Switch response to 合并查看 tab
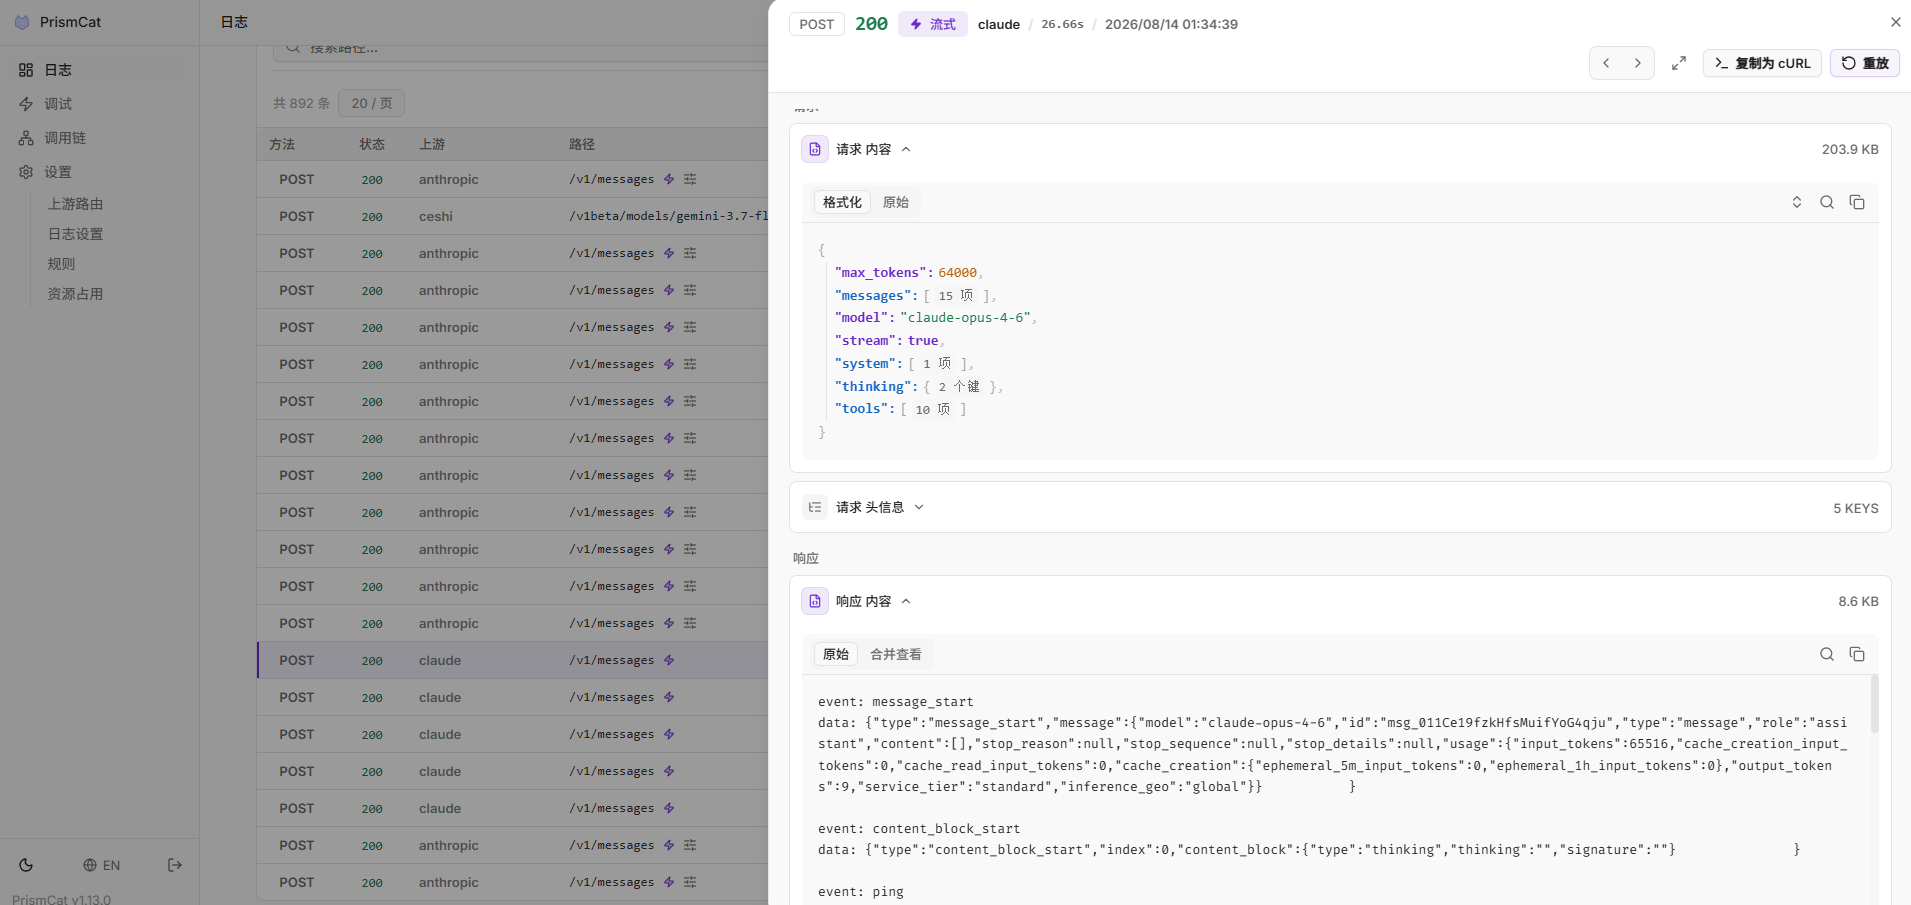 pyautogui.click(x=896, y=654)
